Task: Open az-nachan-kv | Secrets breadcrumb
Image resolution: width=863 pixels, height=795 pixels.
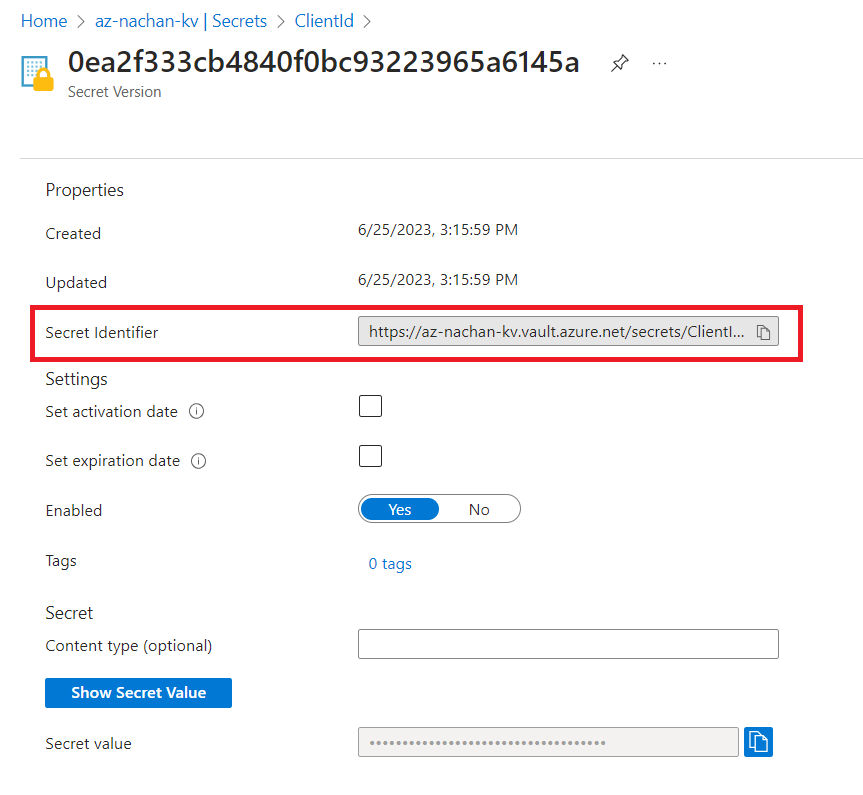Action: (x=188, y=20)
